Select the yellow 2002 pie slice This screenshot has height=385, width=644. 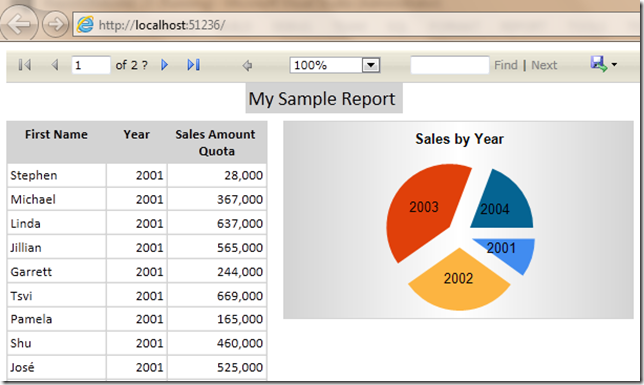[x=459, y=281]
